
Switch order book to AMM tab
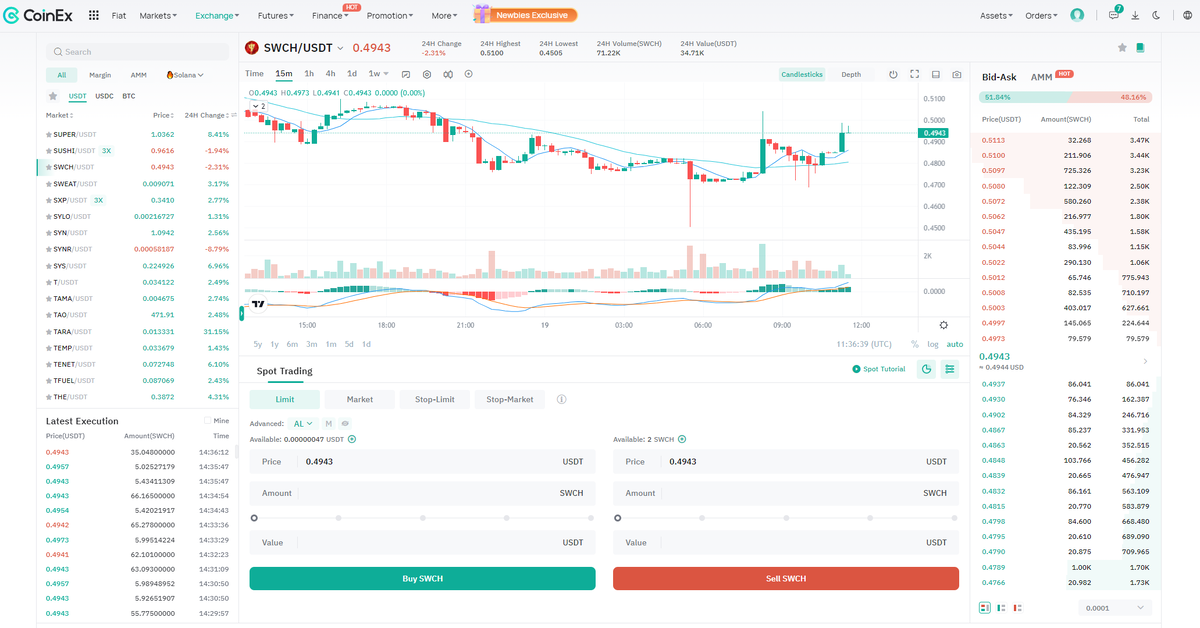pyautogui.click(x=1041, y=77)
